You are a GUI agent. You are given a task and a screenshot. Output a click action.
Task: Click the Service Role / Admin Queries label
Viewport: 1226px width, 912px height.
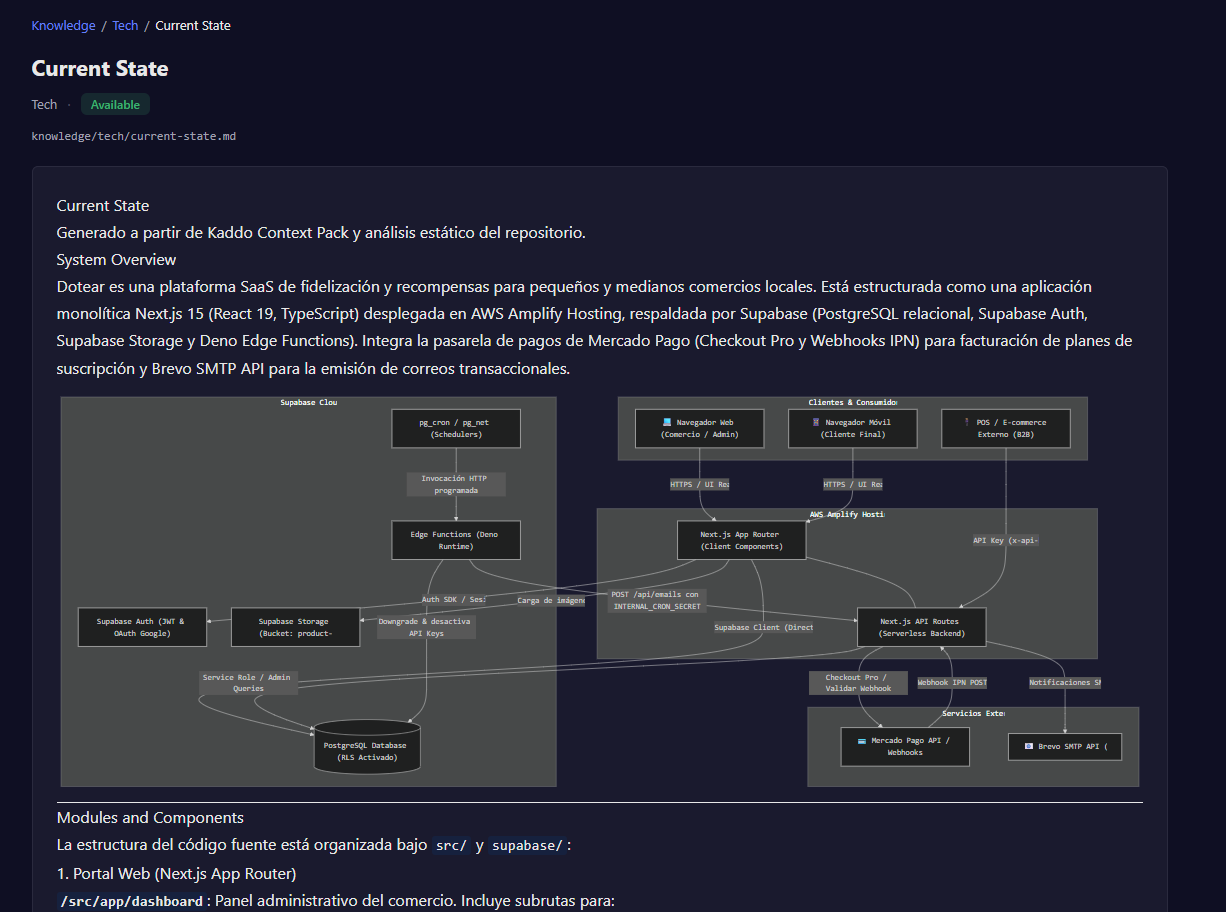248,682
